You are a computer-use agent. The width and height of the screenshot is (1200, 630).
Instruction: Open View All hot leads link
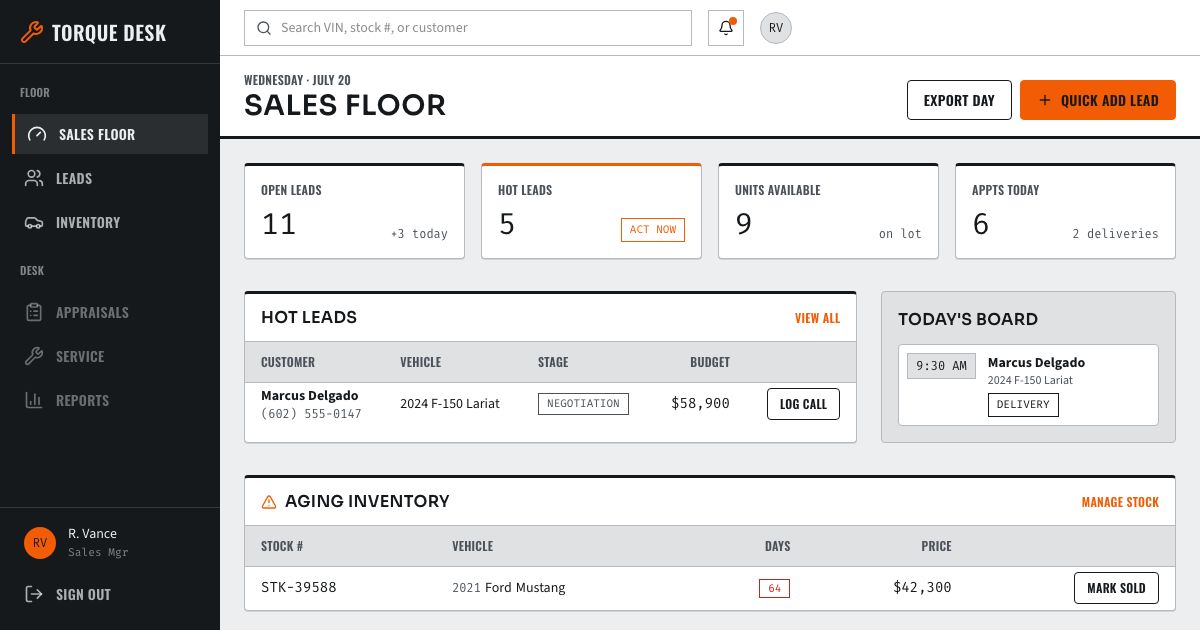(817, 318)
